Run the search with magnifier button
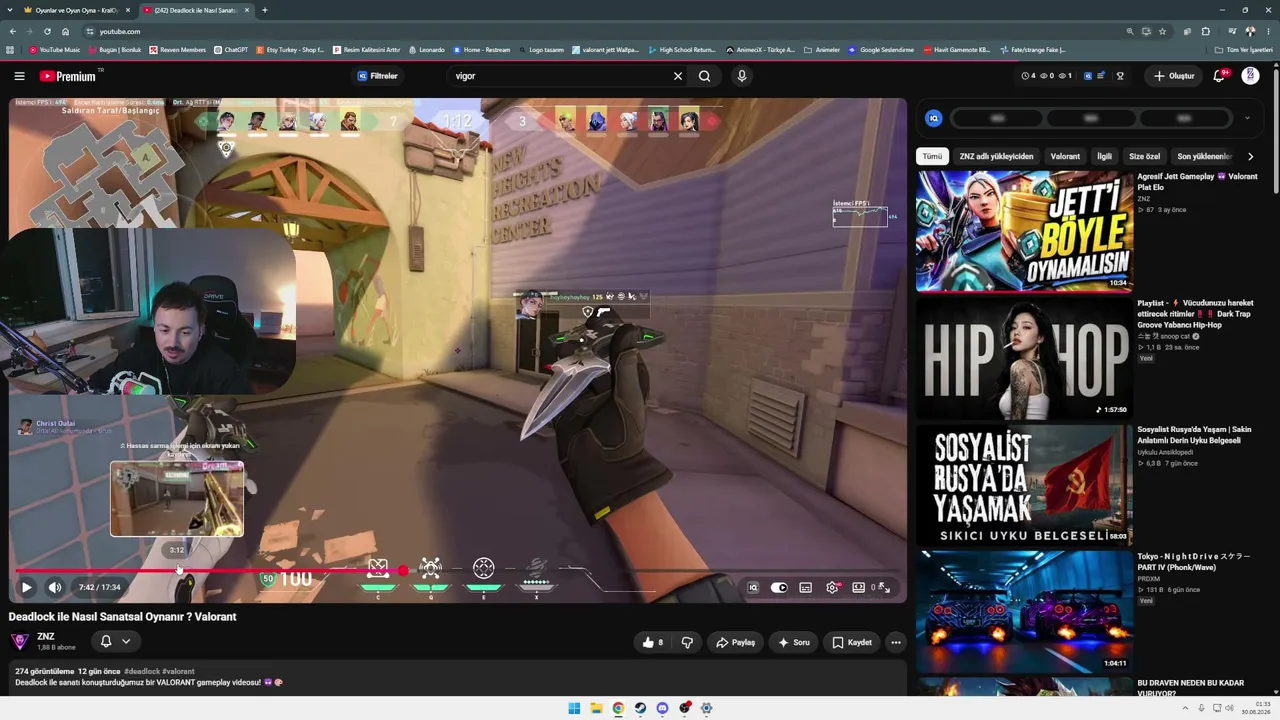The width and height of the screenshot is (1280, 720). click(x=705, y=76)
